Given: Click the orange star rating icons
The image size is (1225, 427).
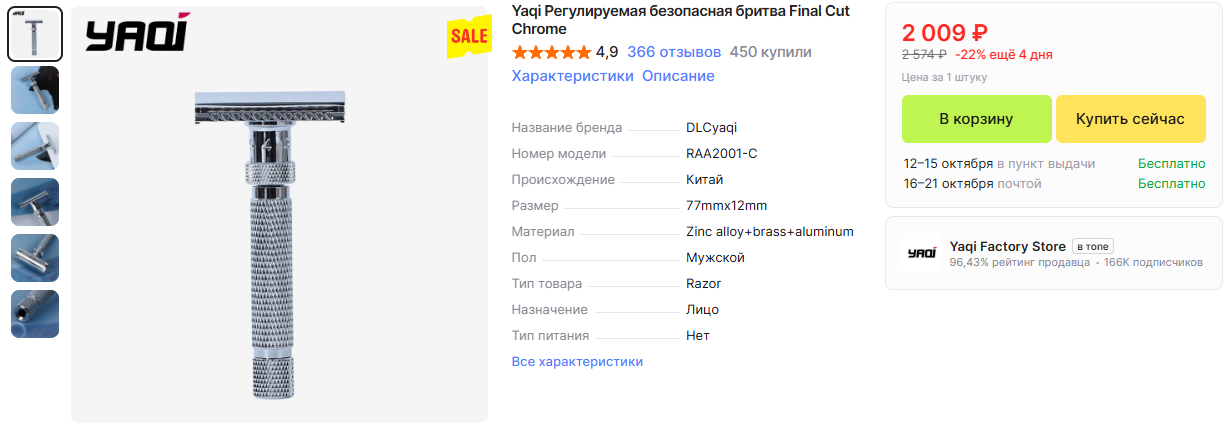Looking at the screenshot, I should pyautogui.click(x=551, y=52).
